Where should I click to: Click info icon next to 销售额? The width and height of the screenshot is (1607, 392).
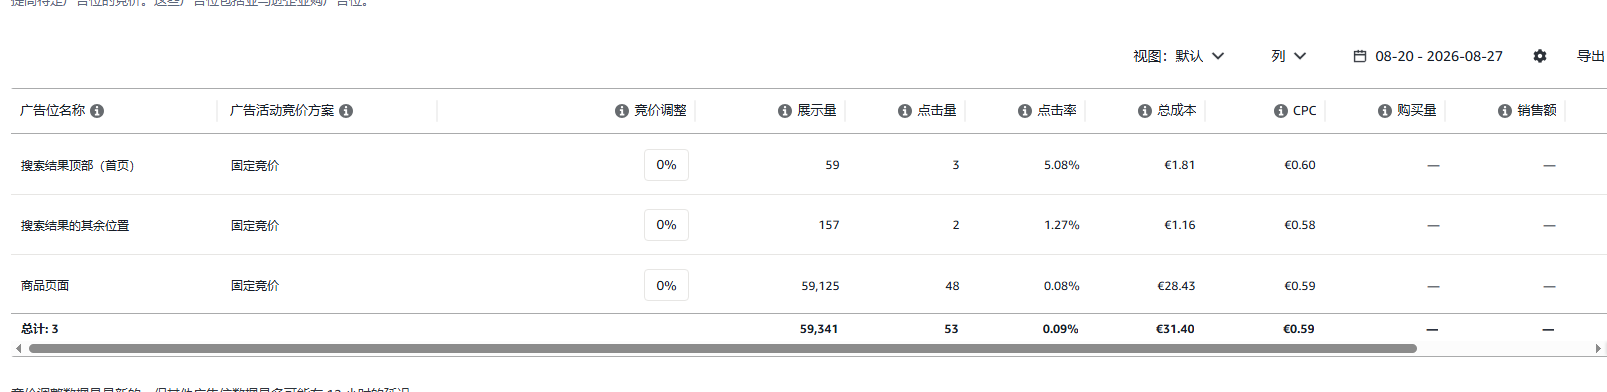pos(1505,111)
